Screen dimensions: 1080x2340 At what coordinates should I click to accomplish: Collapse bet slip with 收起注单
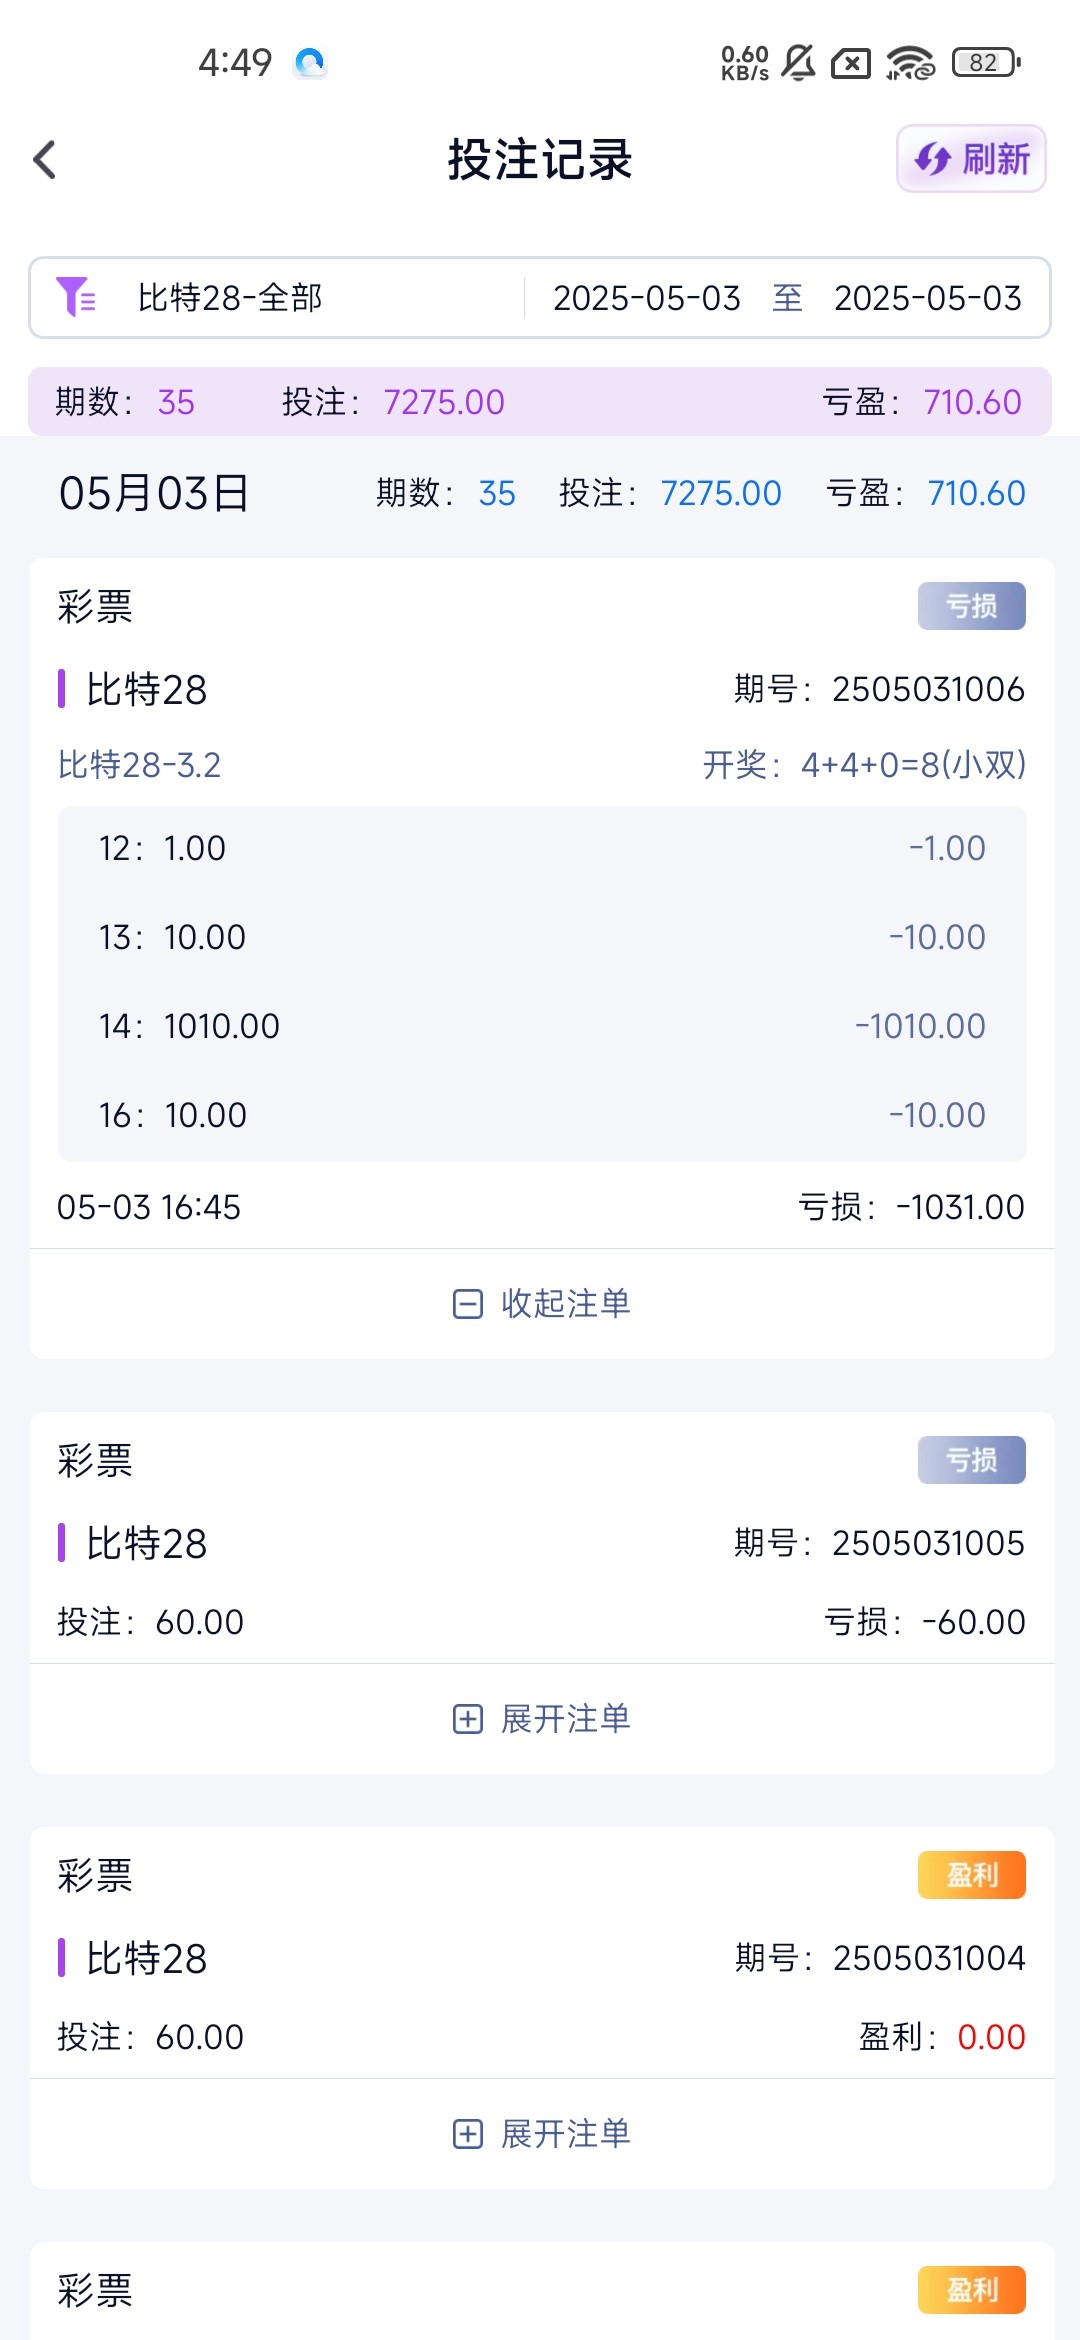pos(565,1303)
